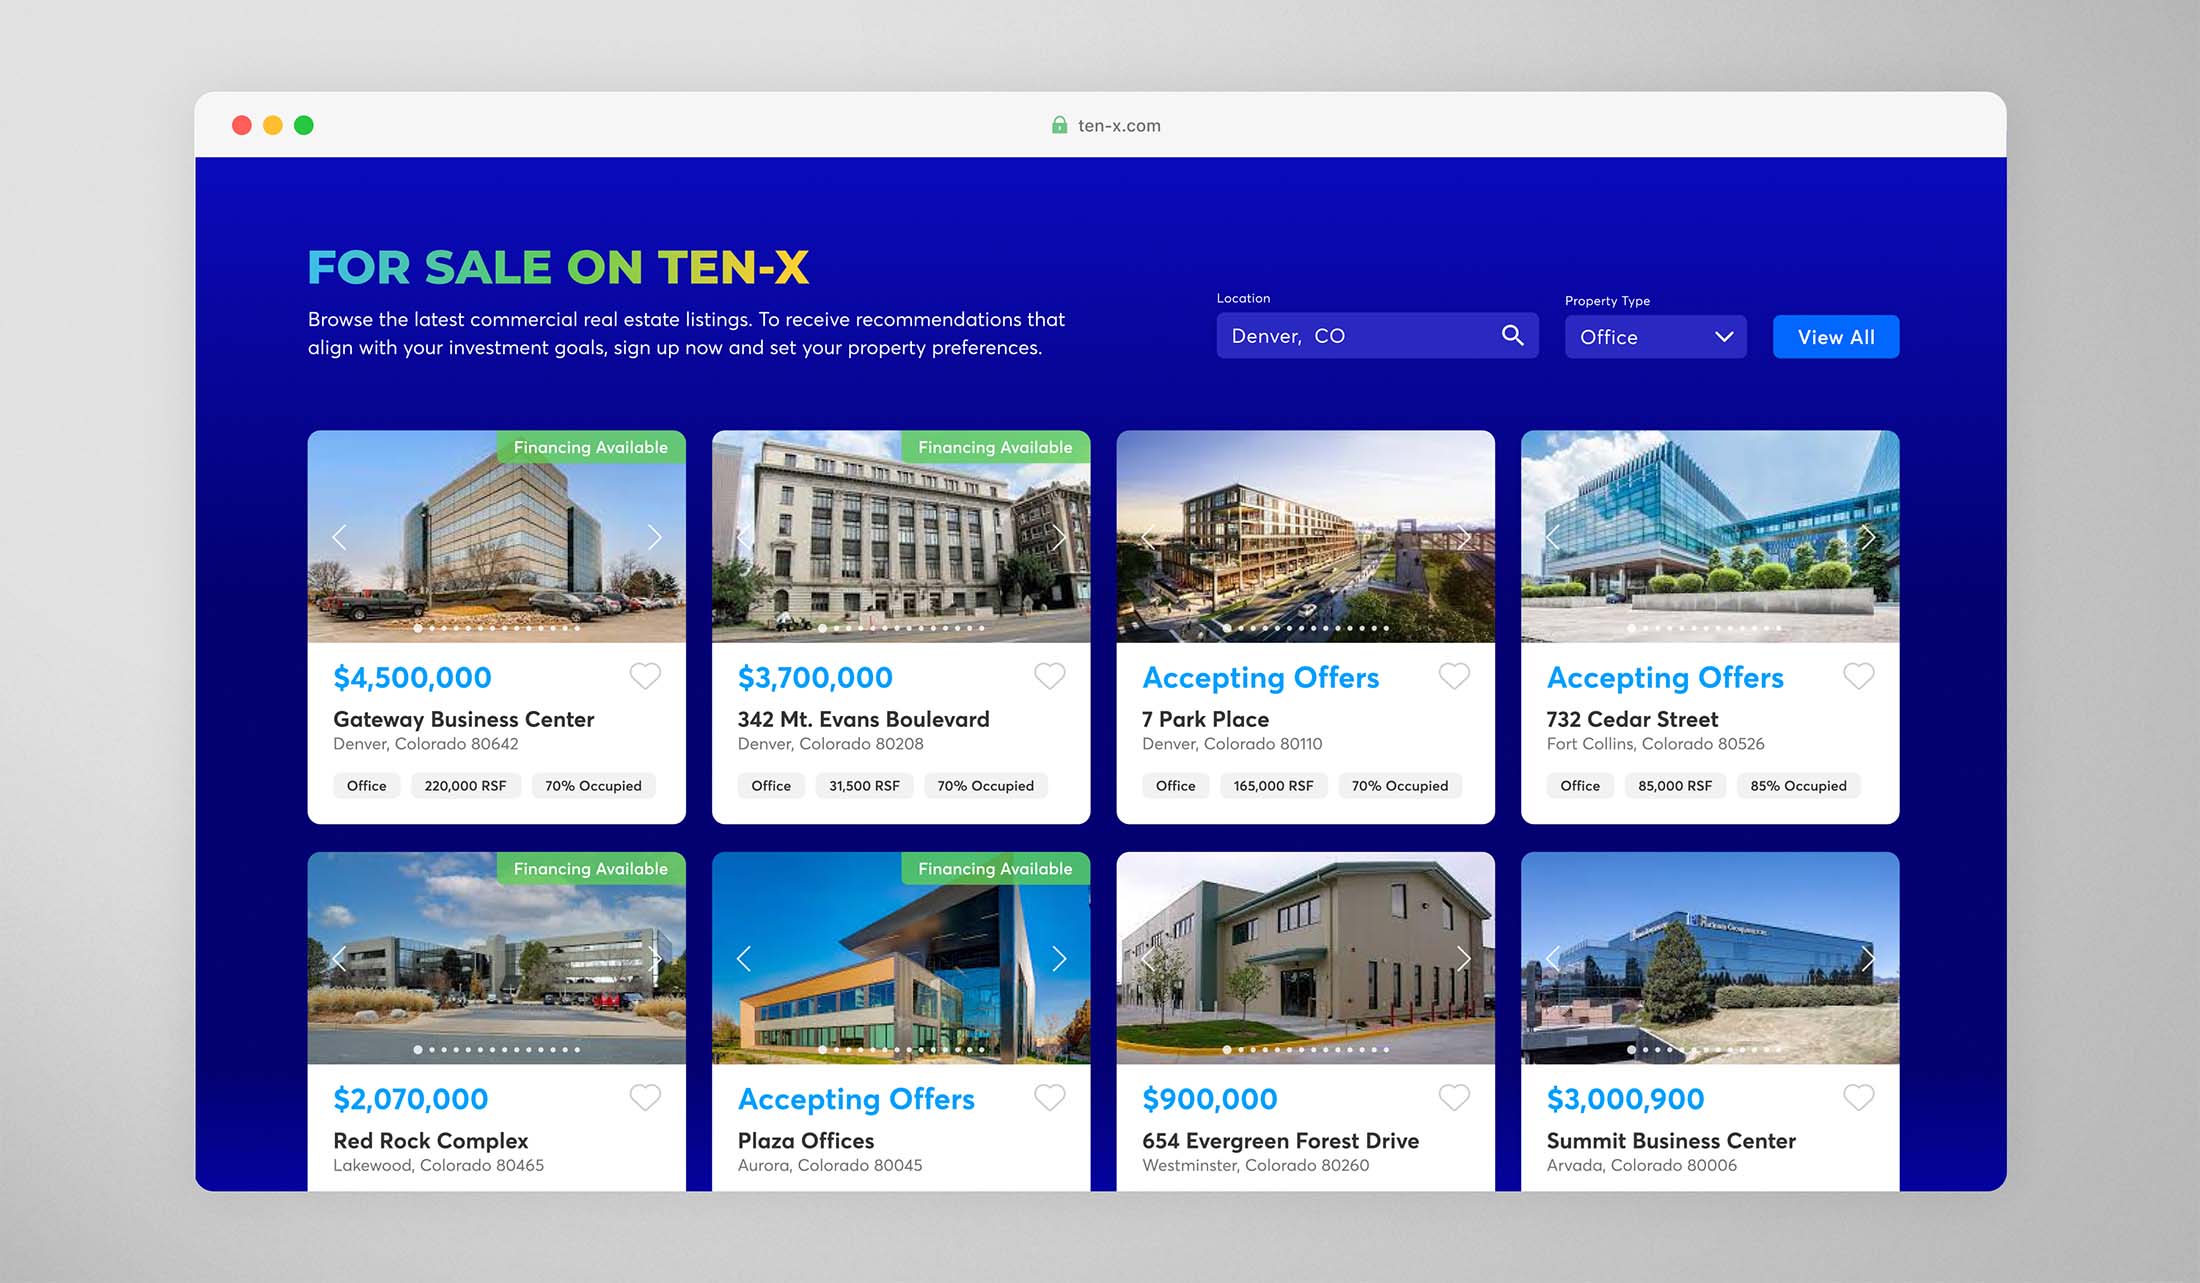The height and width of the screenshot is (1283, 2200).
Task: Go to previous photo of Gateway Business Center
Action: 340,537
